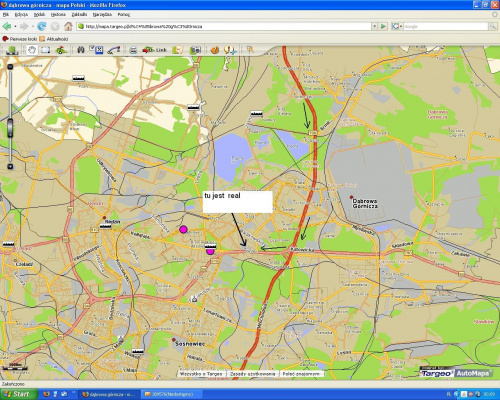Expand the address bar history dropdown
This screenshot has height=400, width=500.
[x=375, y=26]
